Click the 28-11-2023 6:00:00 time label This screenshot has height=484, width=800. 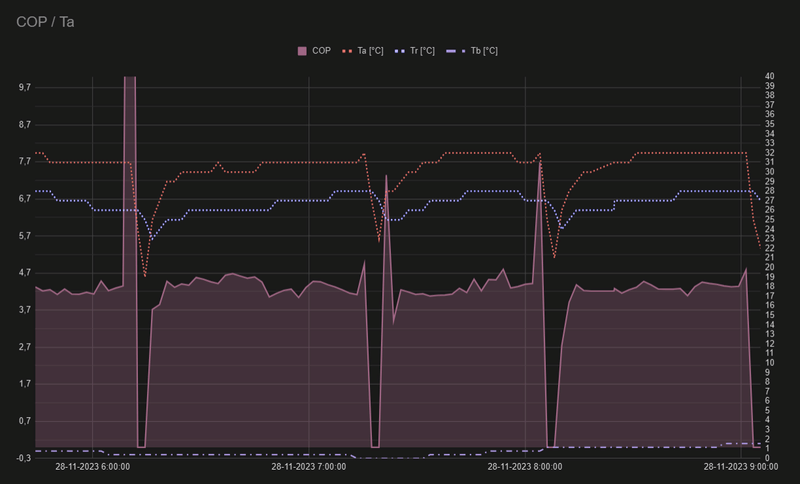[92, 467]
